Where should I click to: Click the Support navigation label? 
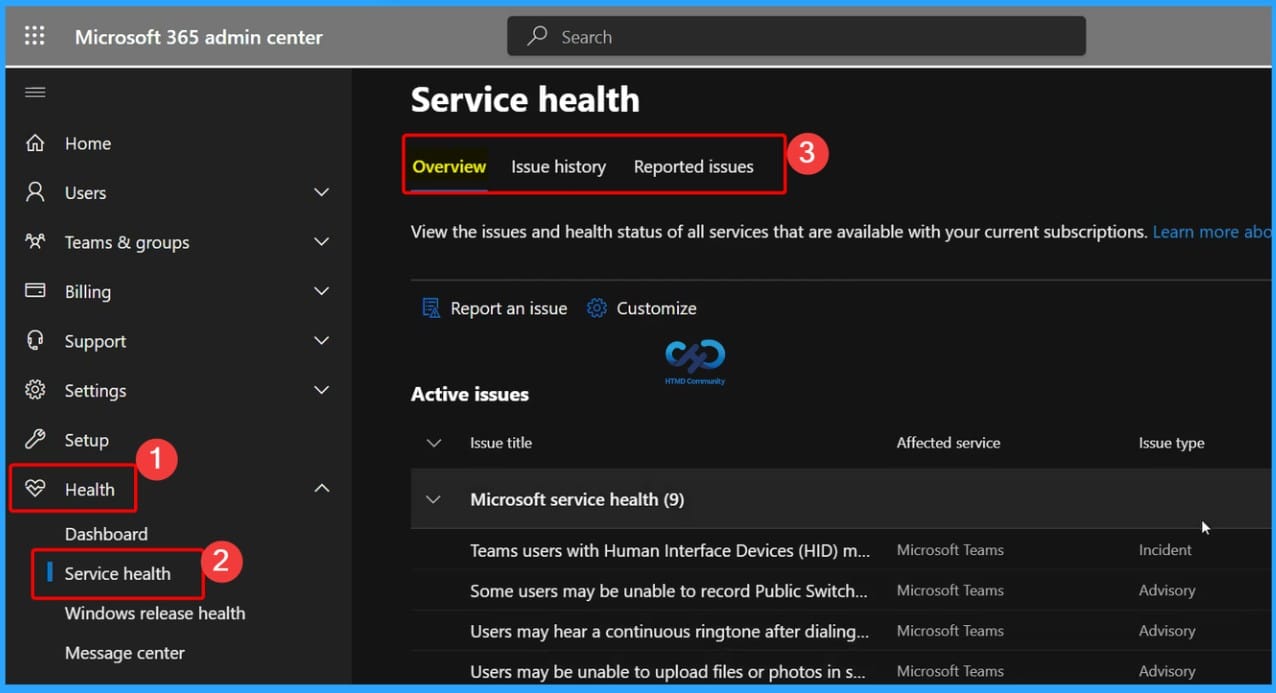tap(95, 341)
